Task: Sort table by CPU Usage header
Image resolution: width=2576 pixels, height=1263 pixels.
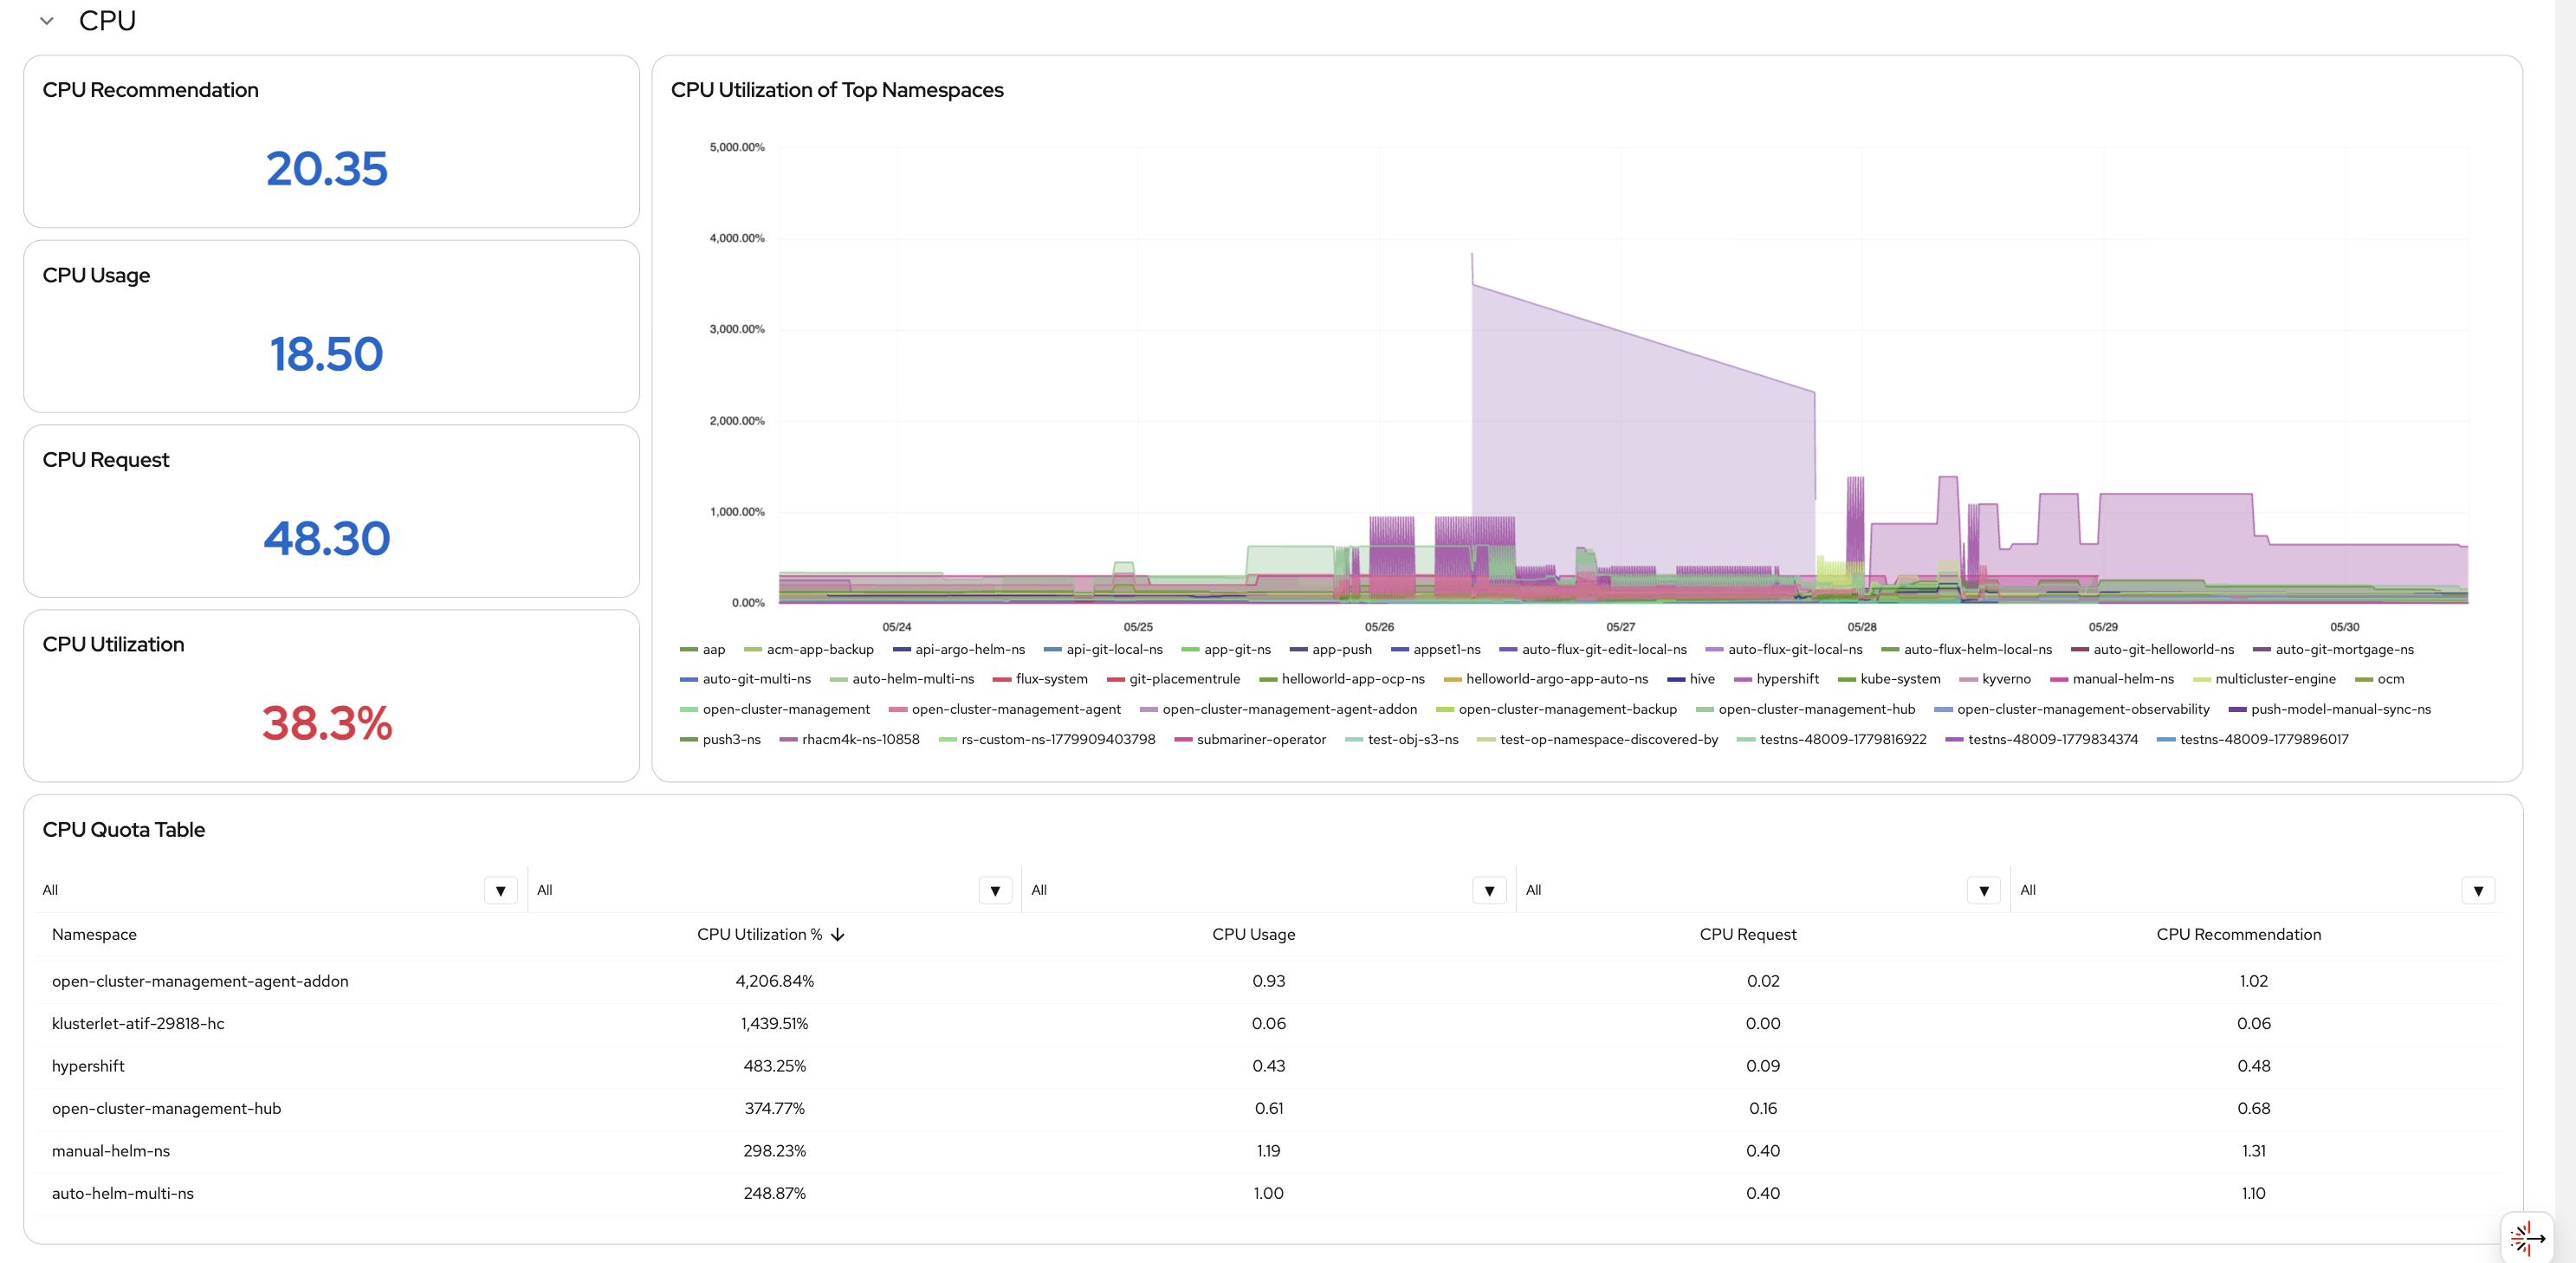Action: (1253, 934)
